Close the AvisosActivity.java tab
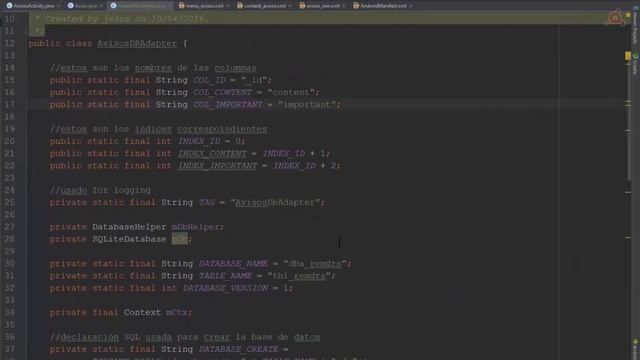This screenshot has height=360, width=640. (x=58, y=6)
